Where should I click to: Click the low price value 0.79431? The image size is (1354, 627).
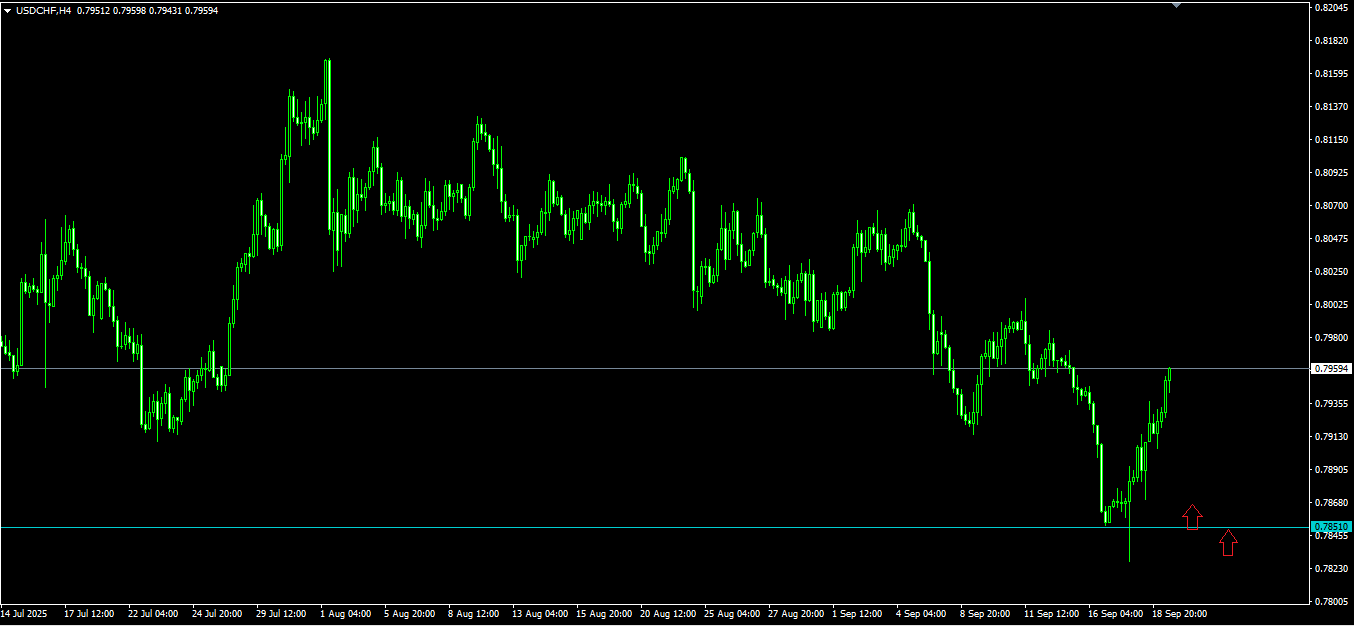pos(165,10)
